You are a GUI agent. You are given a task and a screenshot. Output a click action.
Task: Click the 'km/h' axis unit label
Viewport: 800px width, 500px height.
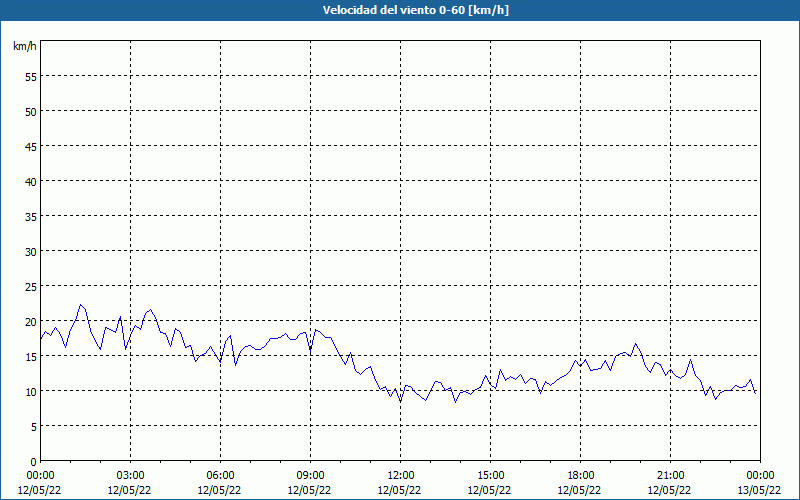(24, 46)
